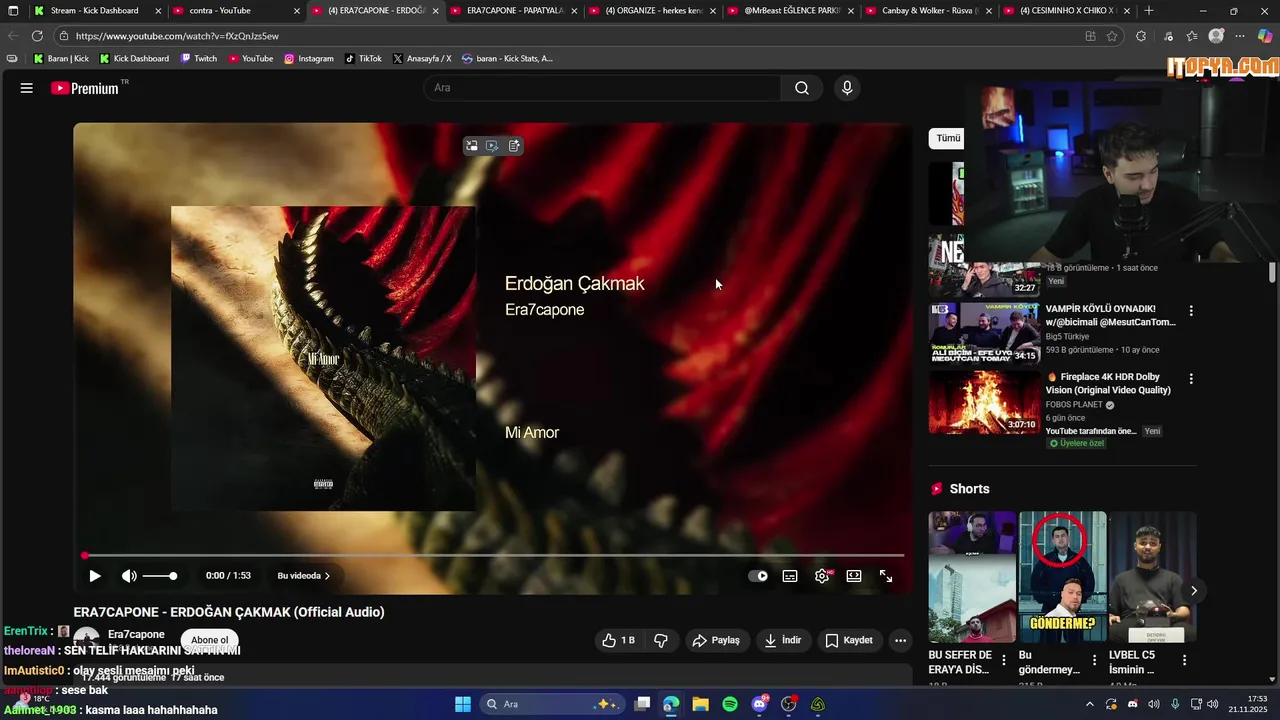1280x720 pixels.
Task: Click first overlay icon atop video
Action: click(471, 146)
